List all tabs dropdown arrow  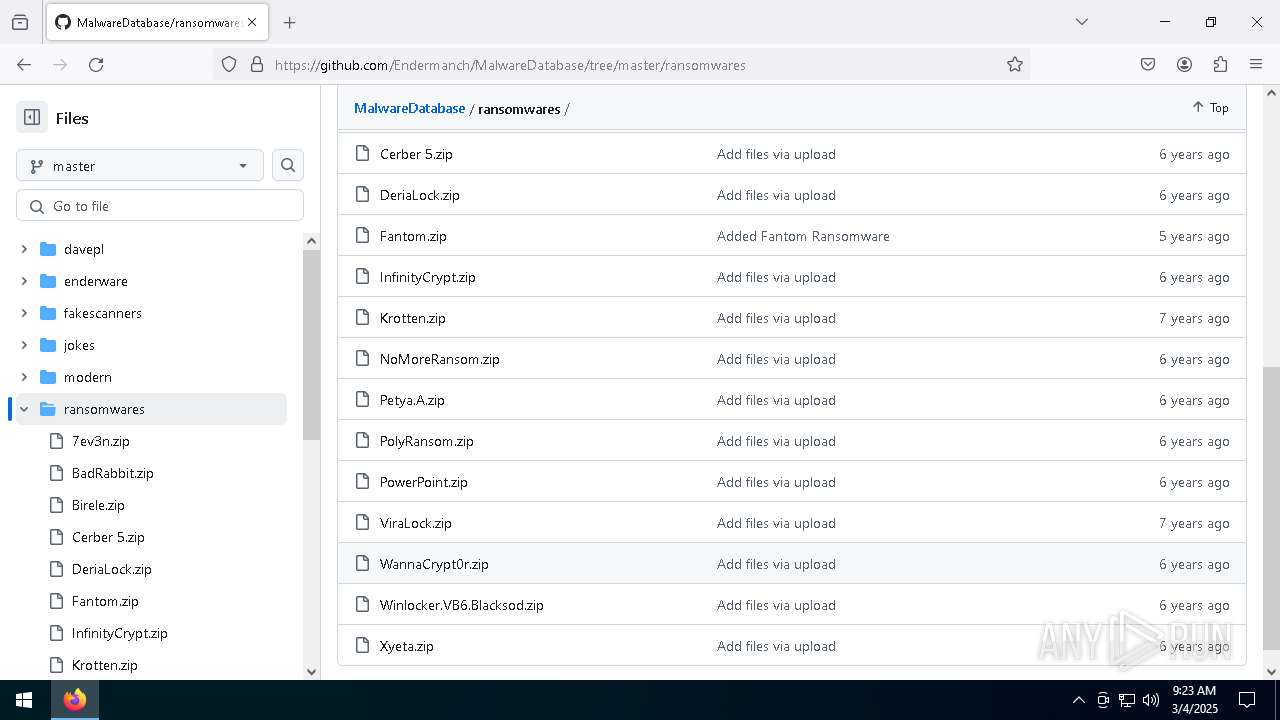[1081, 22]
